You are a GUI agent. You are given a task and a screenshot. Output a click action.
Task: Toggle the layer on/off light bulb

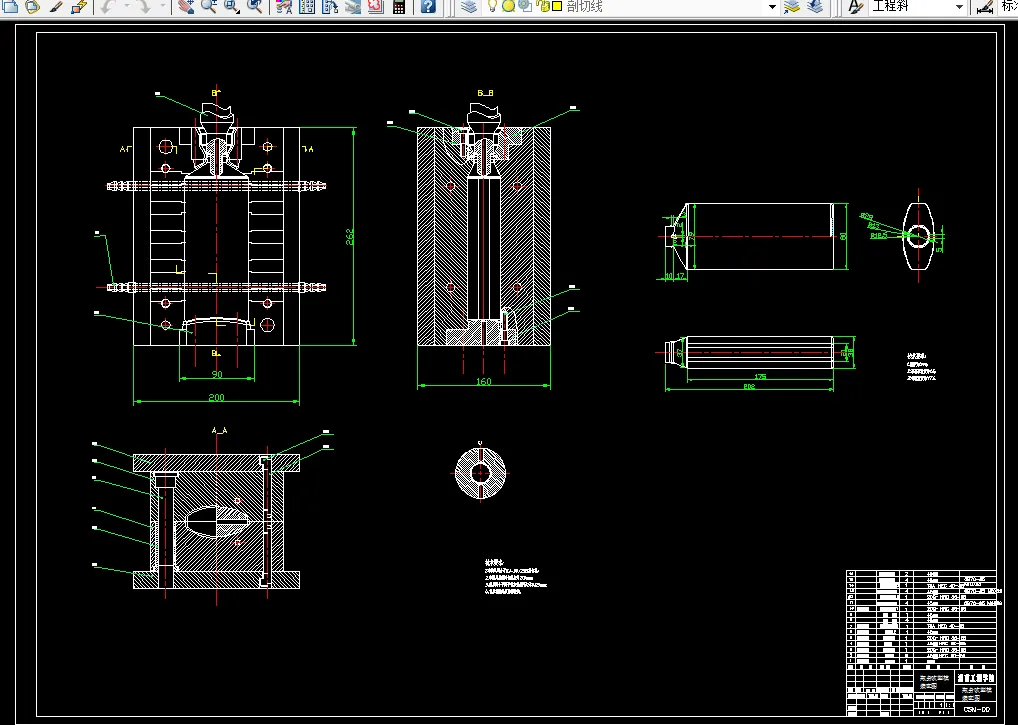pos(493,6)
